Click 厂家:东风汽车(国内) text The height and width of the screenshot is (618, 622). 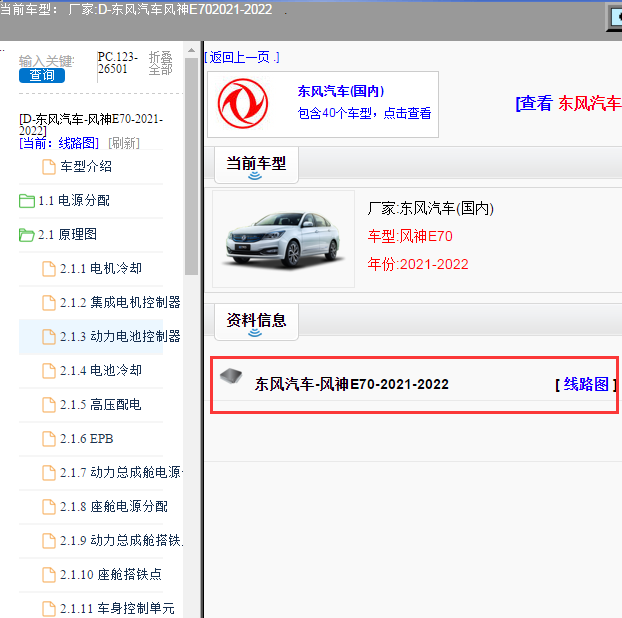click(430, 208)
